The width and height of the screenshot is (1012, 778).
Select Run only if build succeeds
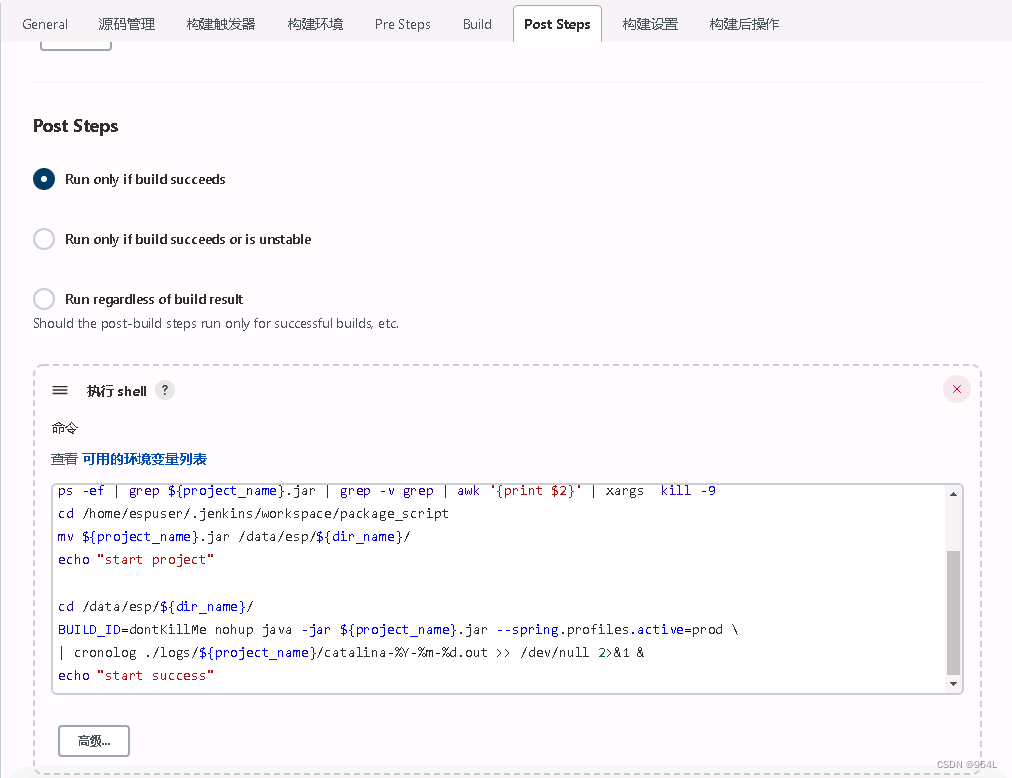(x=44, y=179)
